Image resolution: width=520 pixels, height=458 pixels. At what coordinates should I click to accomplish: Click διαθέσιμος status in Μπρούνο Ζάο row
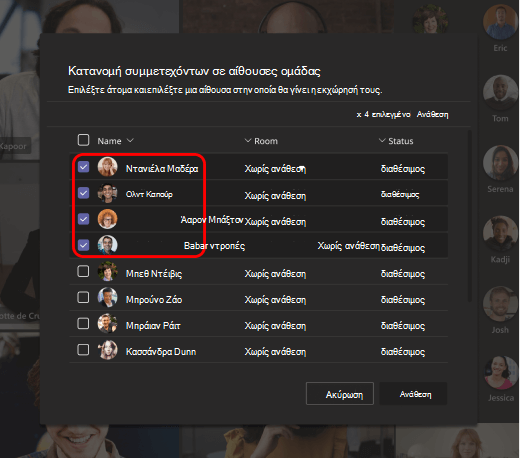pos(403,300)
